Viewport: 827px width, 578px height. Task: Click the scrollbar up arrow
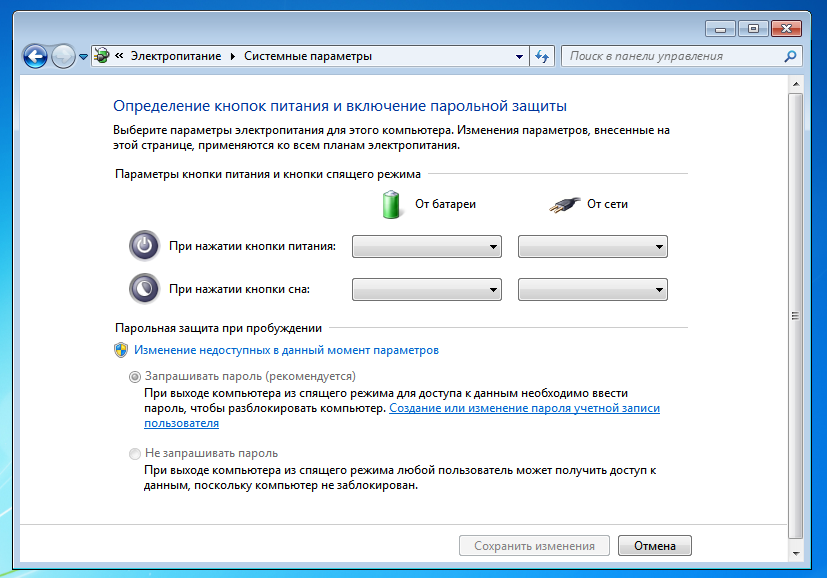point(796,84)
